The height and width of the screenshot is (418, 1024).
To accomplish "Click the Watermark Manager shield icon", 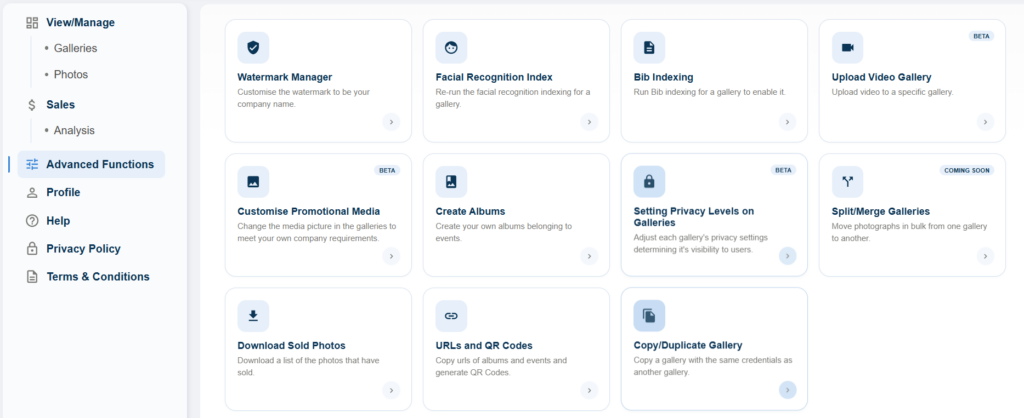I will pos(253,48).
